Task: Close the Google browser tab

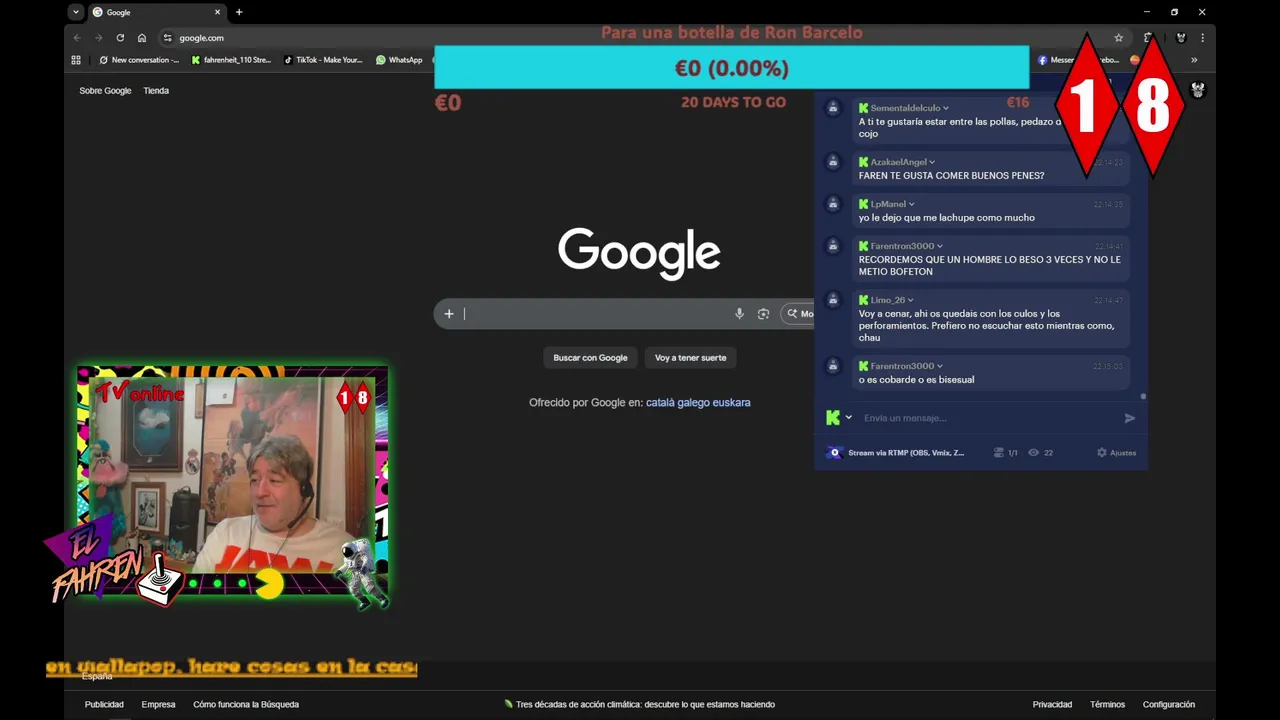Action: coord(218,12)
